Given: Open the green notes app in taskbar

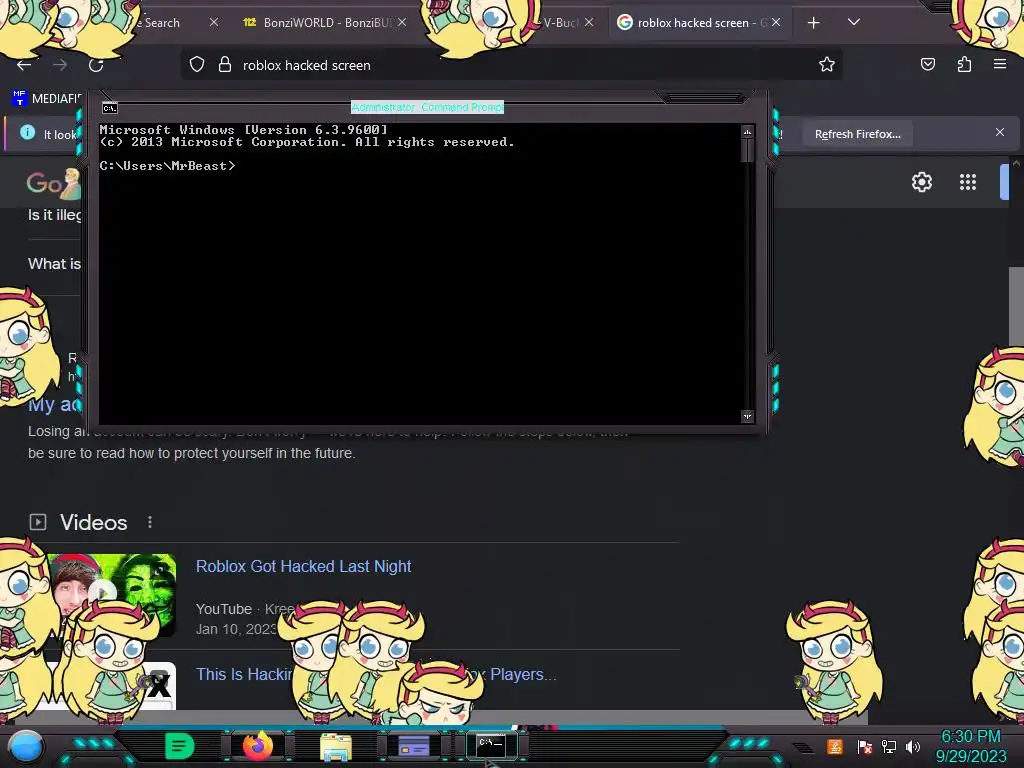Looking at the screenshot, I should click(180, 746).
